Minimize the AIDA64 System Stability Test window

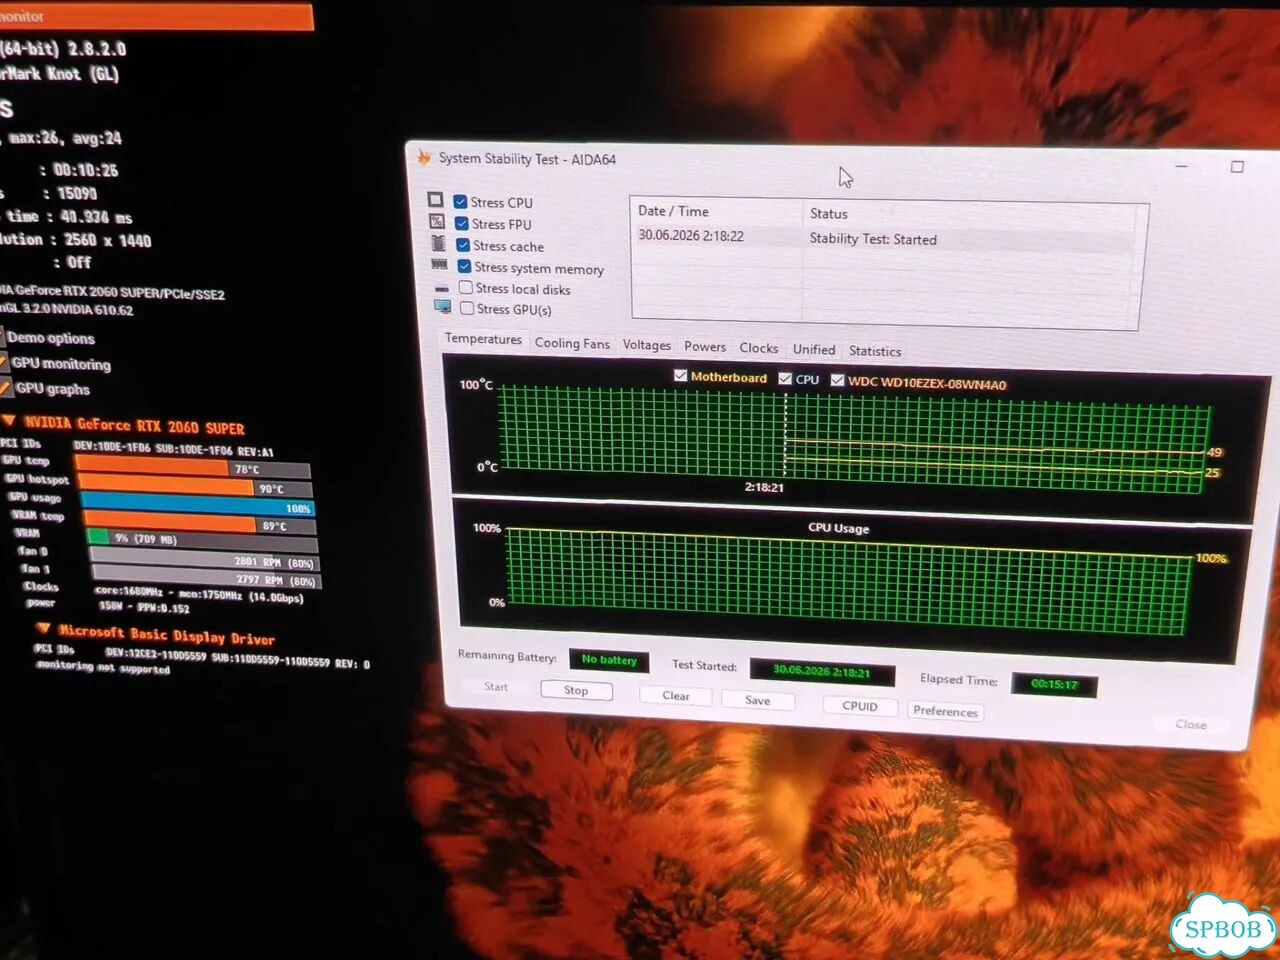(1181, 165)
